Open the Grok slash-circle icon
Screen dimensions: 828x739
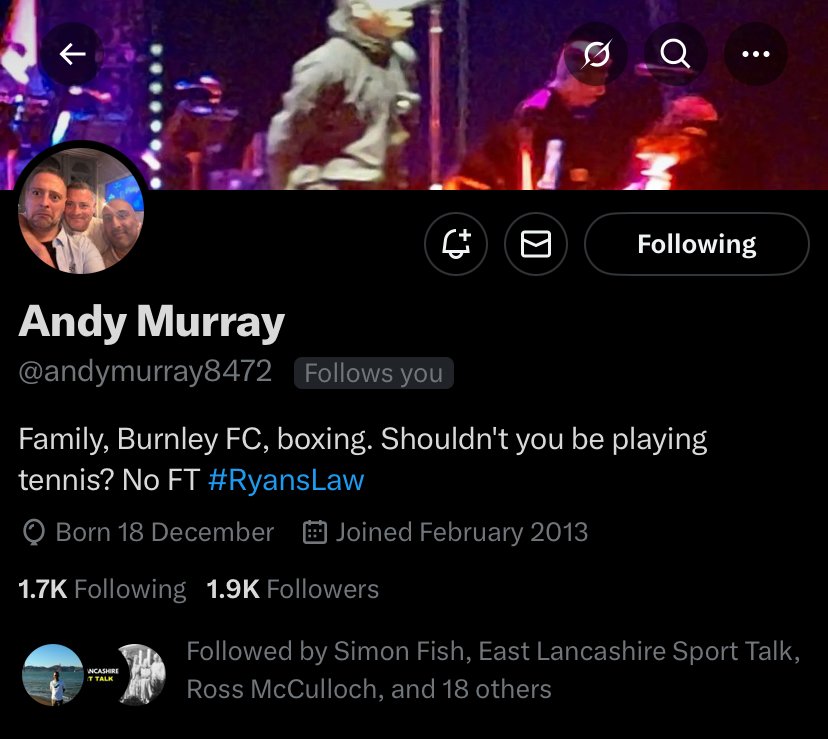(x=596, y=54)
